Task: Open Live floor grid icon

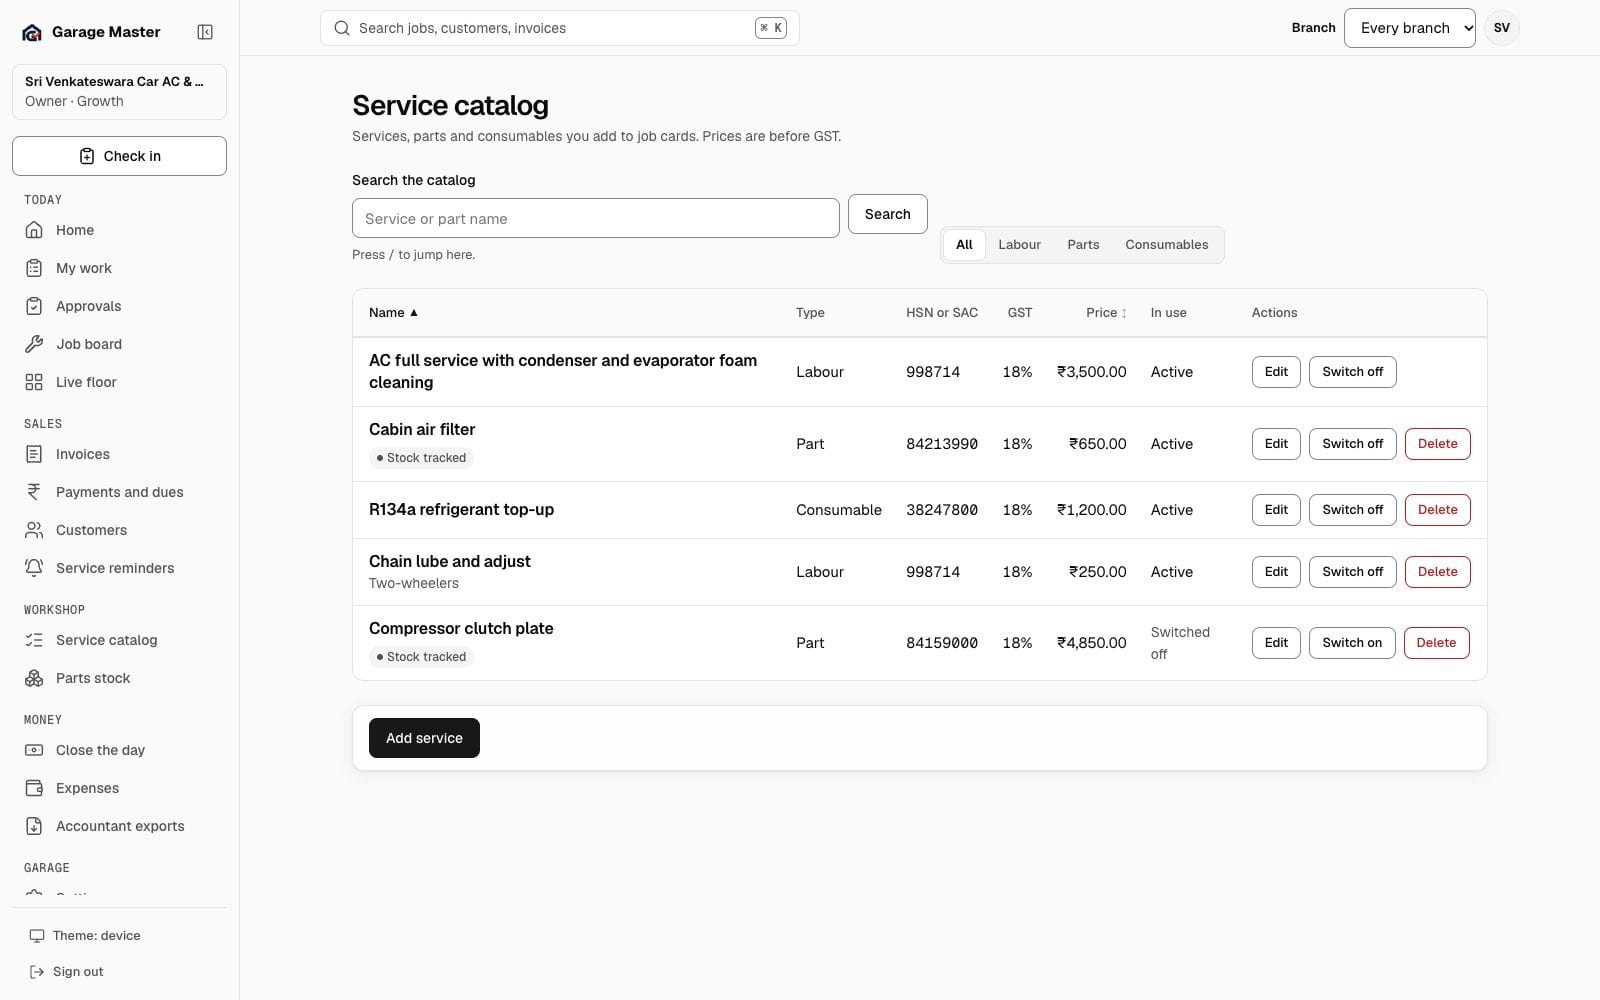Action: [34, 382]
